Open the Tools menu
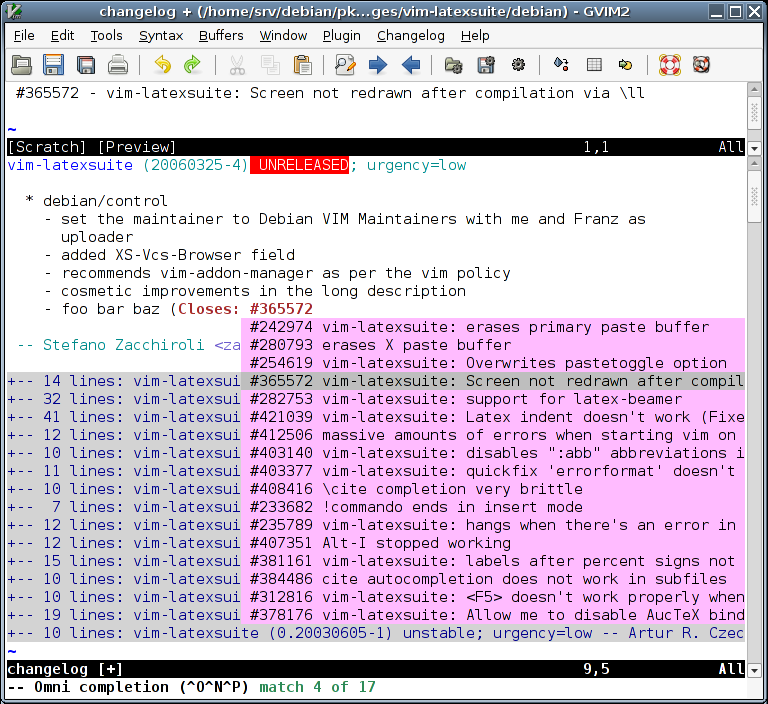The height and width of the screenshot is (704, 768). [x=106, y=36]
